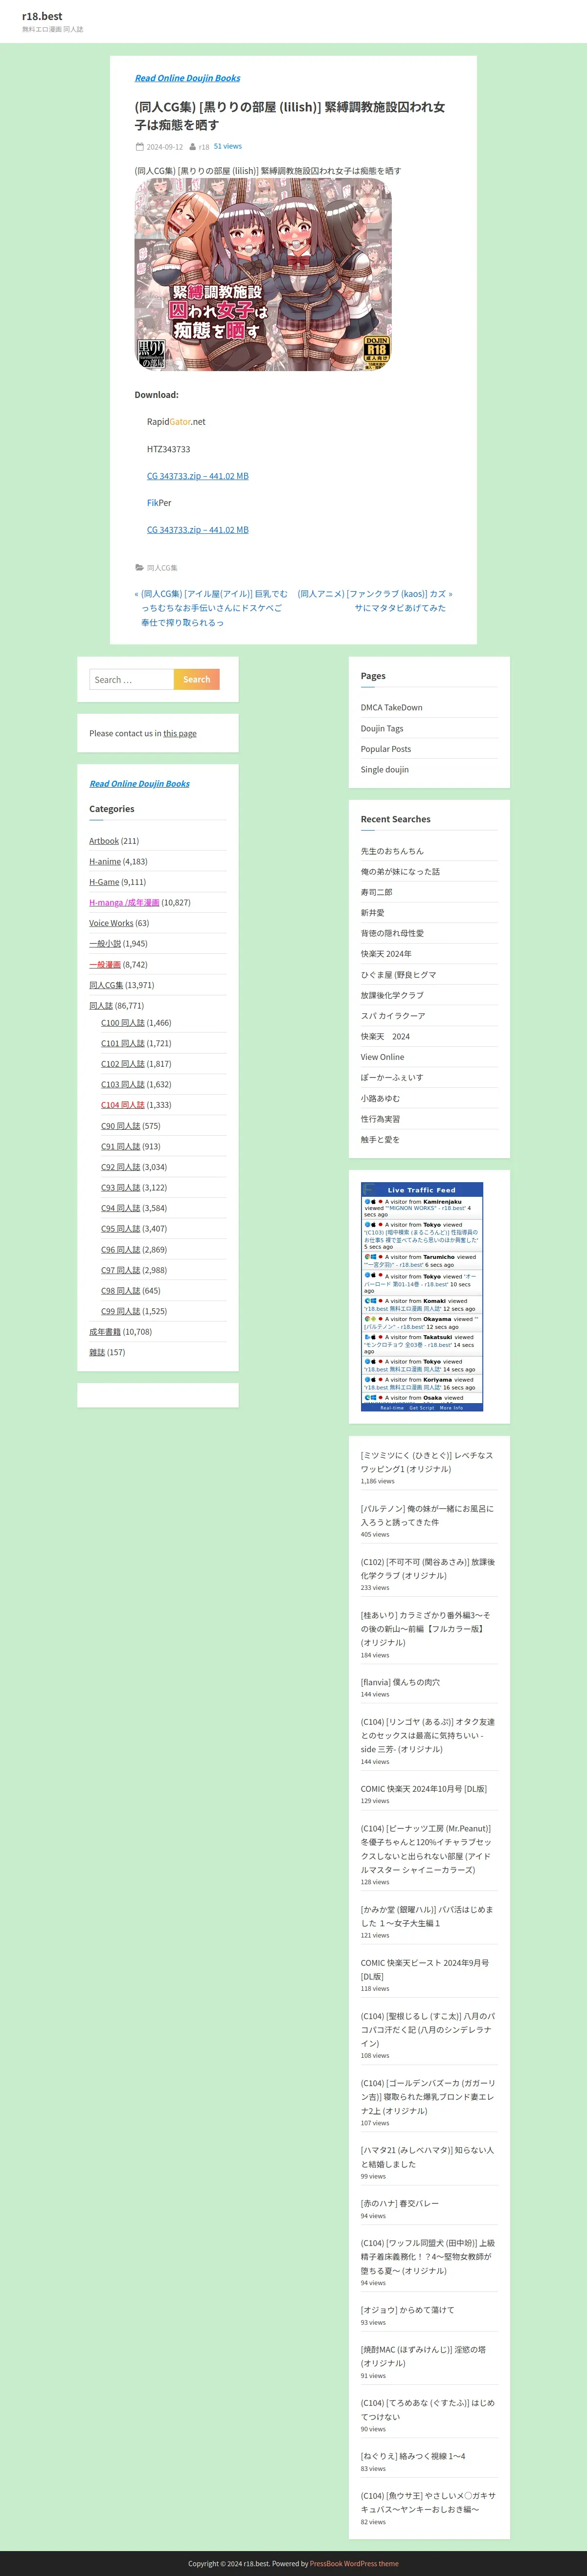Open the r18.best site title link
Viewport: 587px width, 2576px height.
pyautogui.click(x=42, y=16)
